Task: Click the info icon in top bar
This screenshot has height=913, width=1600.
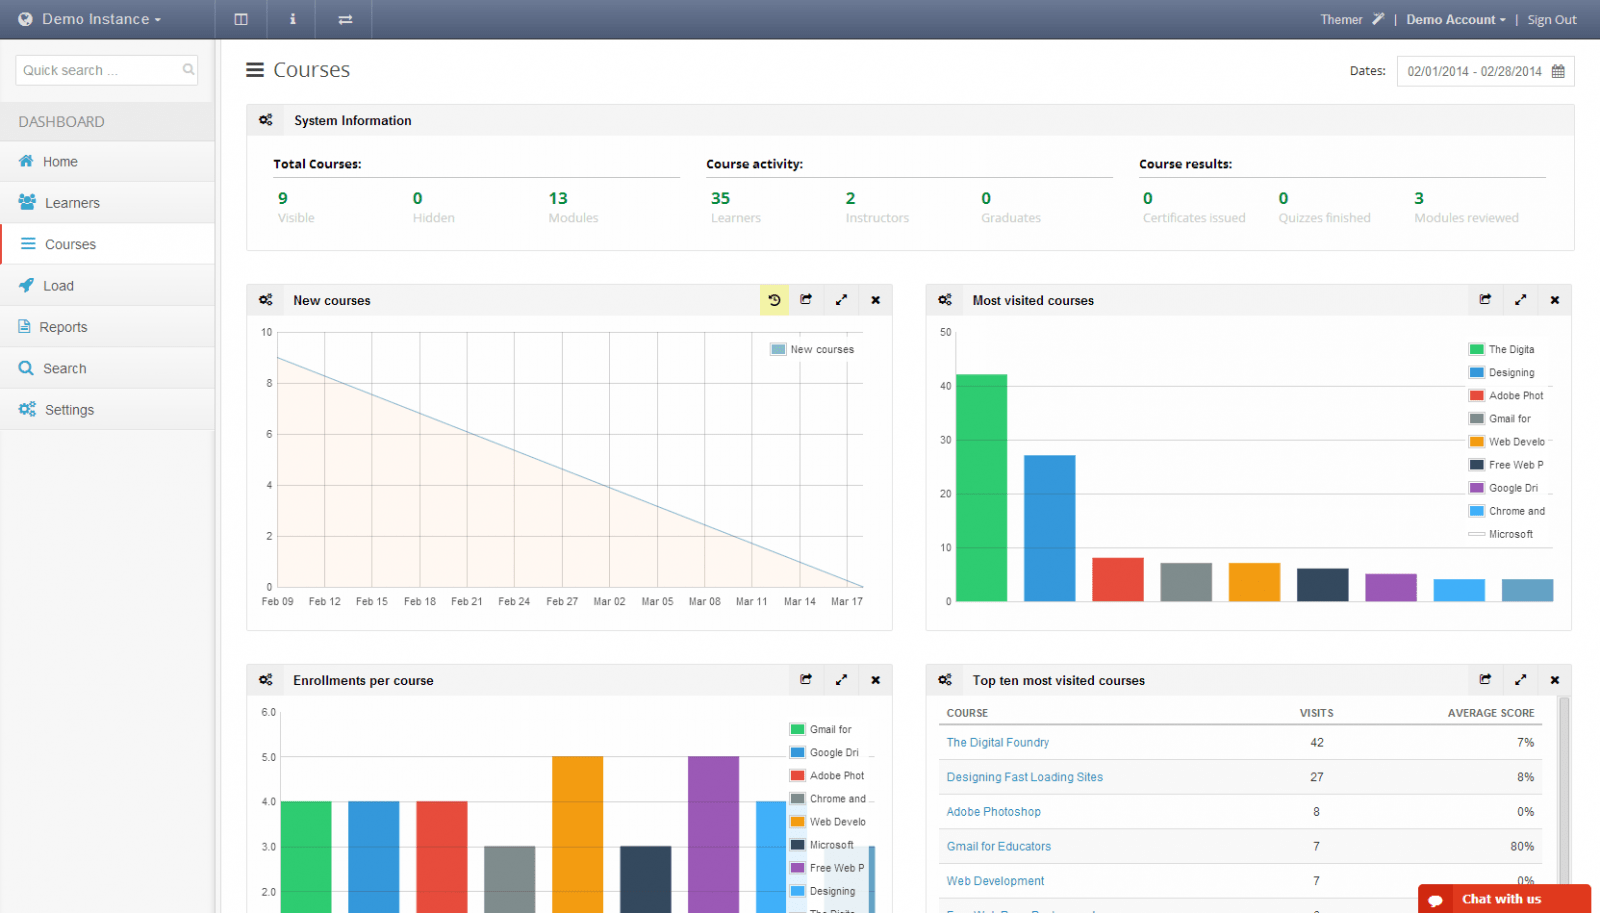Action: tap(292, 19)
